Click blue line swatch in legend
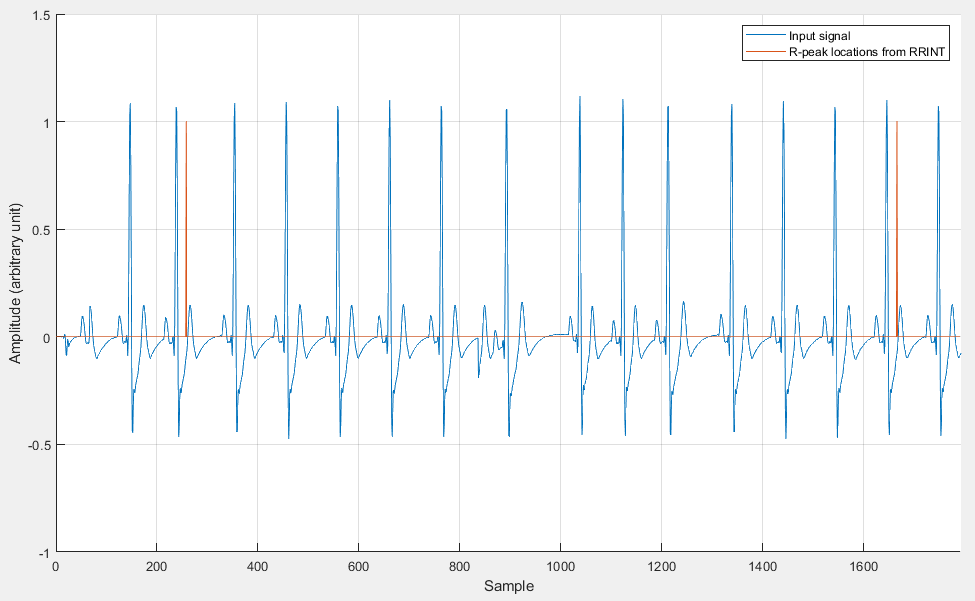Image resolution: width=975 pixels, height=601 pixels. point(764,36)
